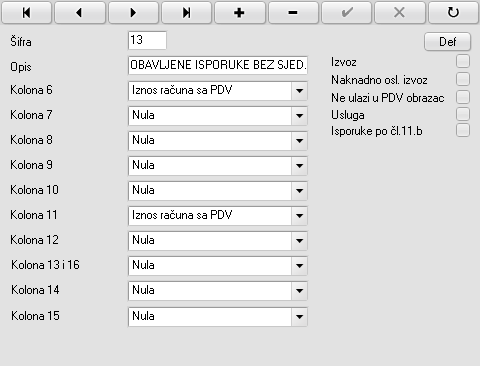This screenshot has width=480, height=366.
Task: Delete current record with minus button
Action: pos(293,12)
